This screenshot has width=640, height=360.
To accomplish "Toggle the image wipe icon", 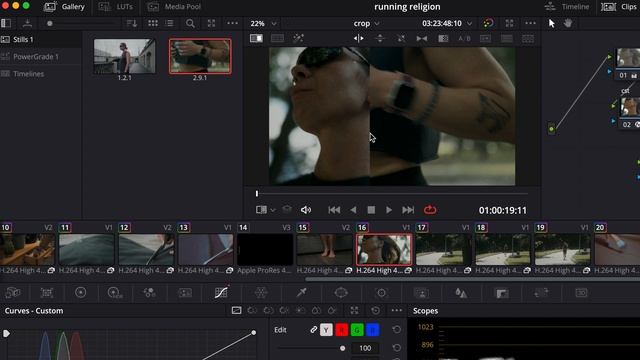I will pyautogui.click(x=256, y=38).
